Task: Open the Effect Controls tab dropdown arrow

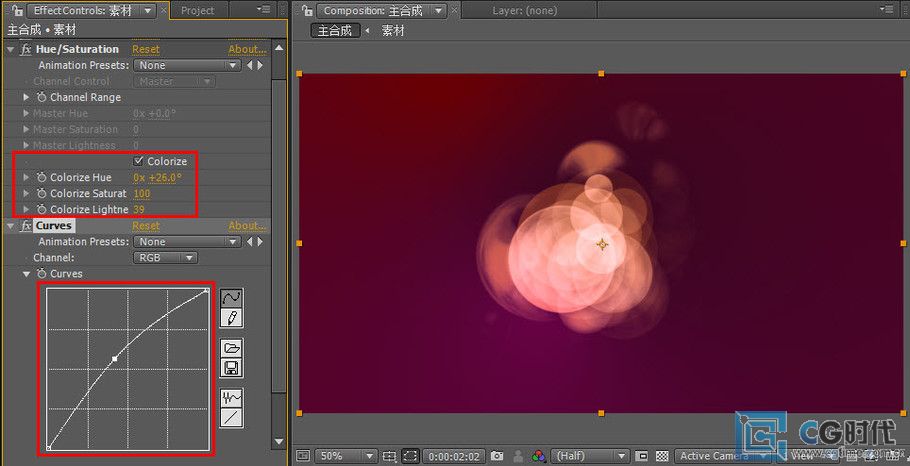Action: pos(148,10)
